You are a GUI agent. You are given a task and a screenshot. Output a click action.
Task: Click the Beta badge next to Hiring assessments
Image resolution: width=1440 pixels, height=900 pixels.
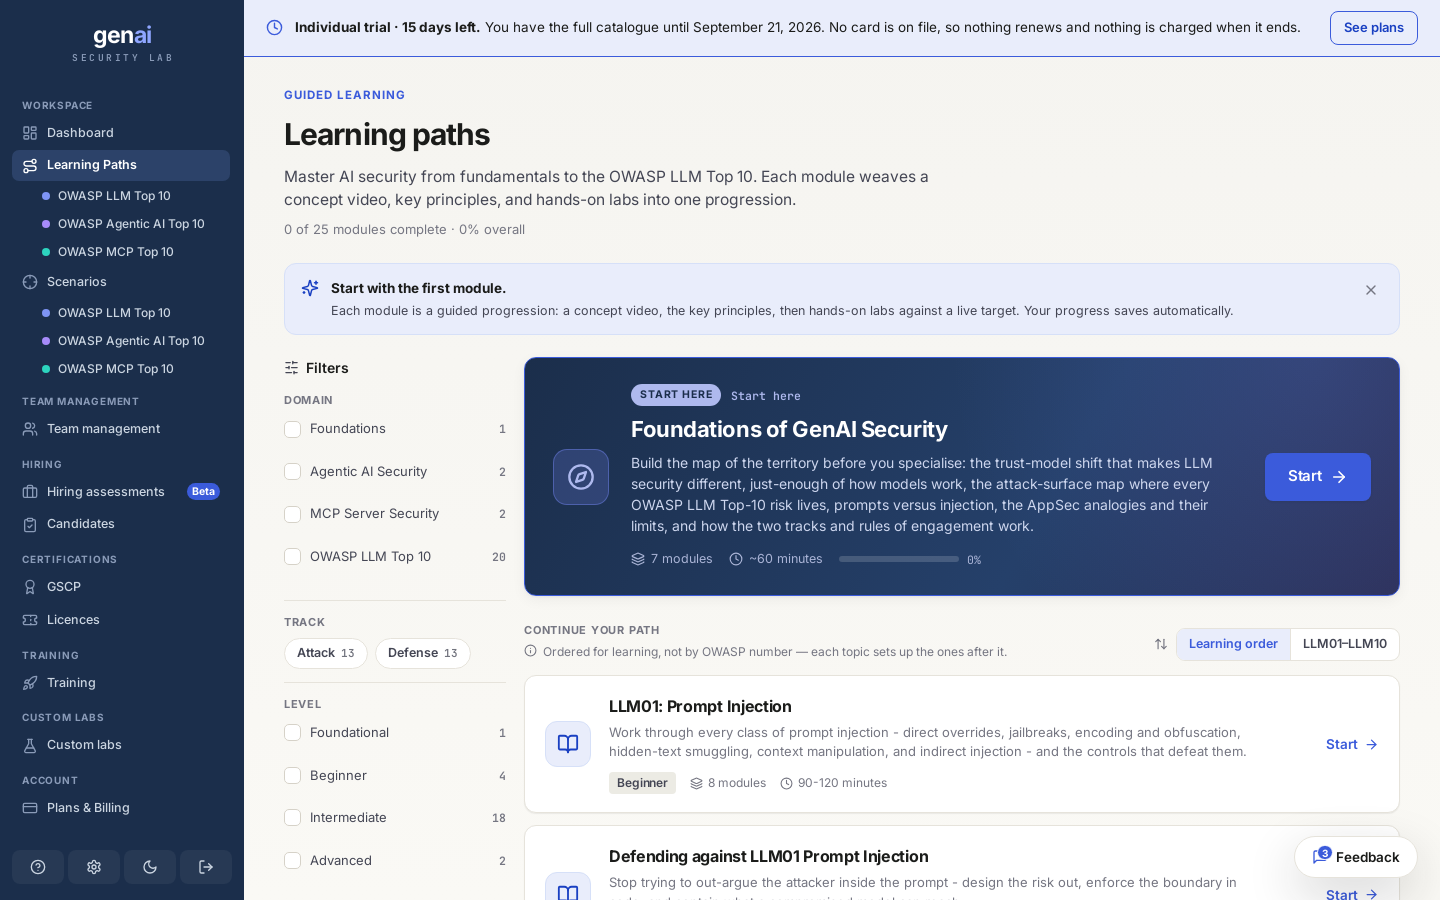click(x=203, y=492)
